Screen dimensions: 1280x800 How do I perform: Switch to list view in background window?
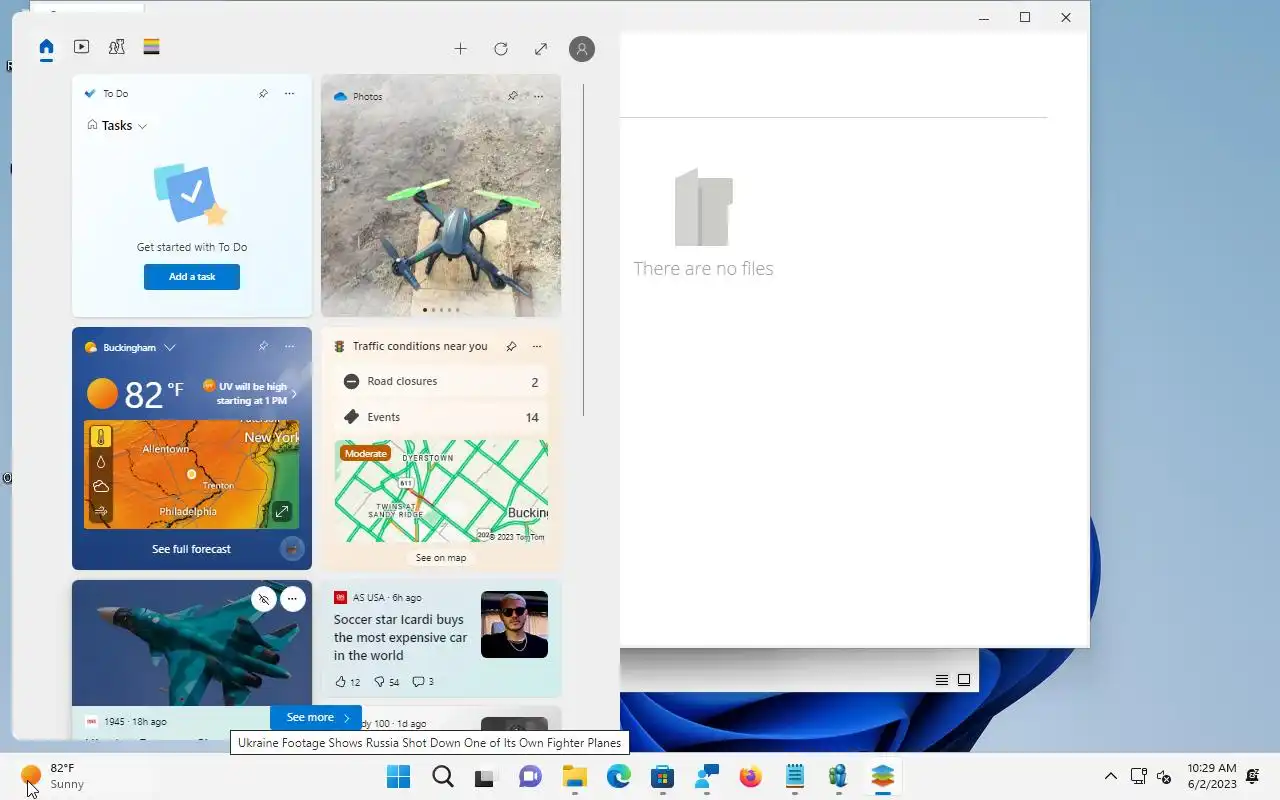tap(941, 680)
